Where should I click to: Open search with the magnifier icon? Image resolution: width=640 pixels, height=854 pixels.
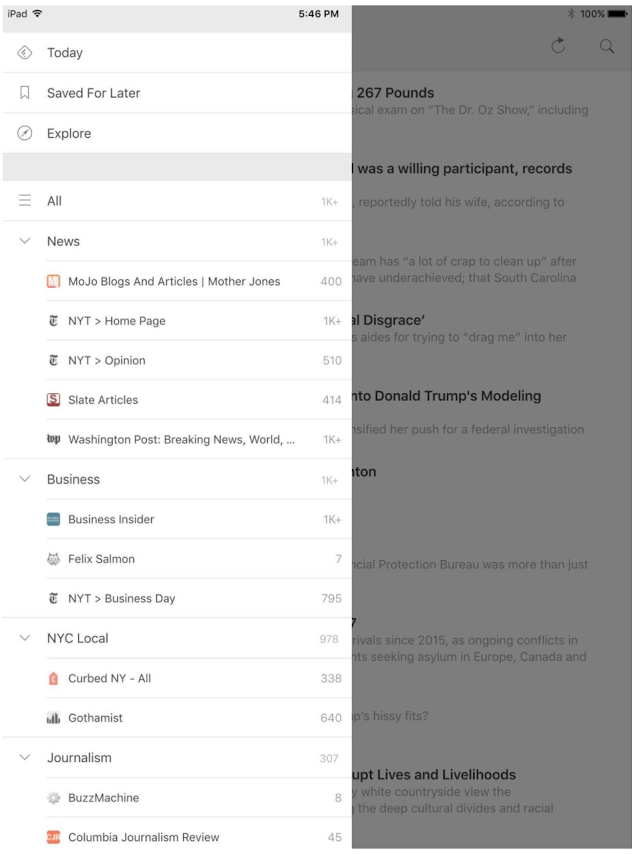point(607,46)
